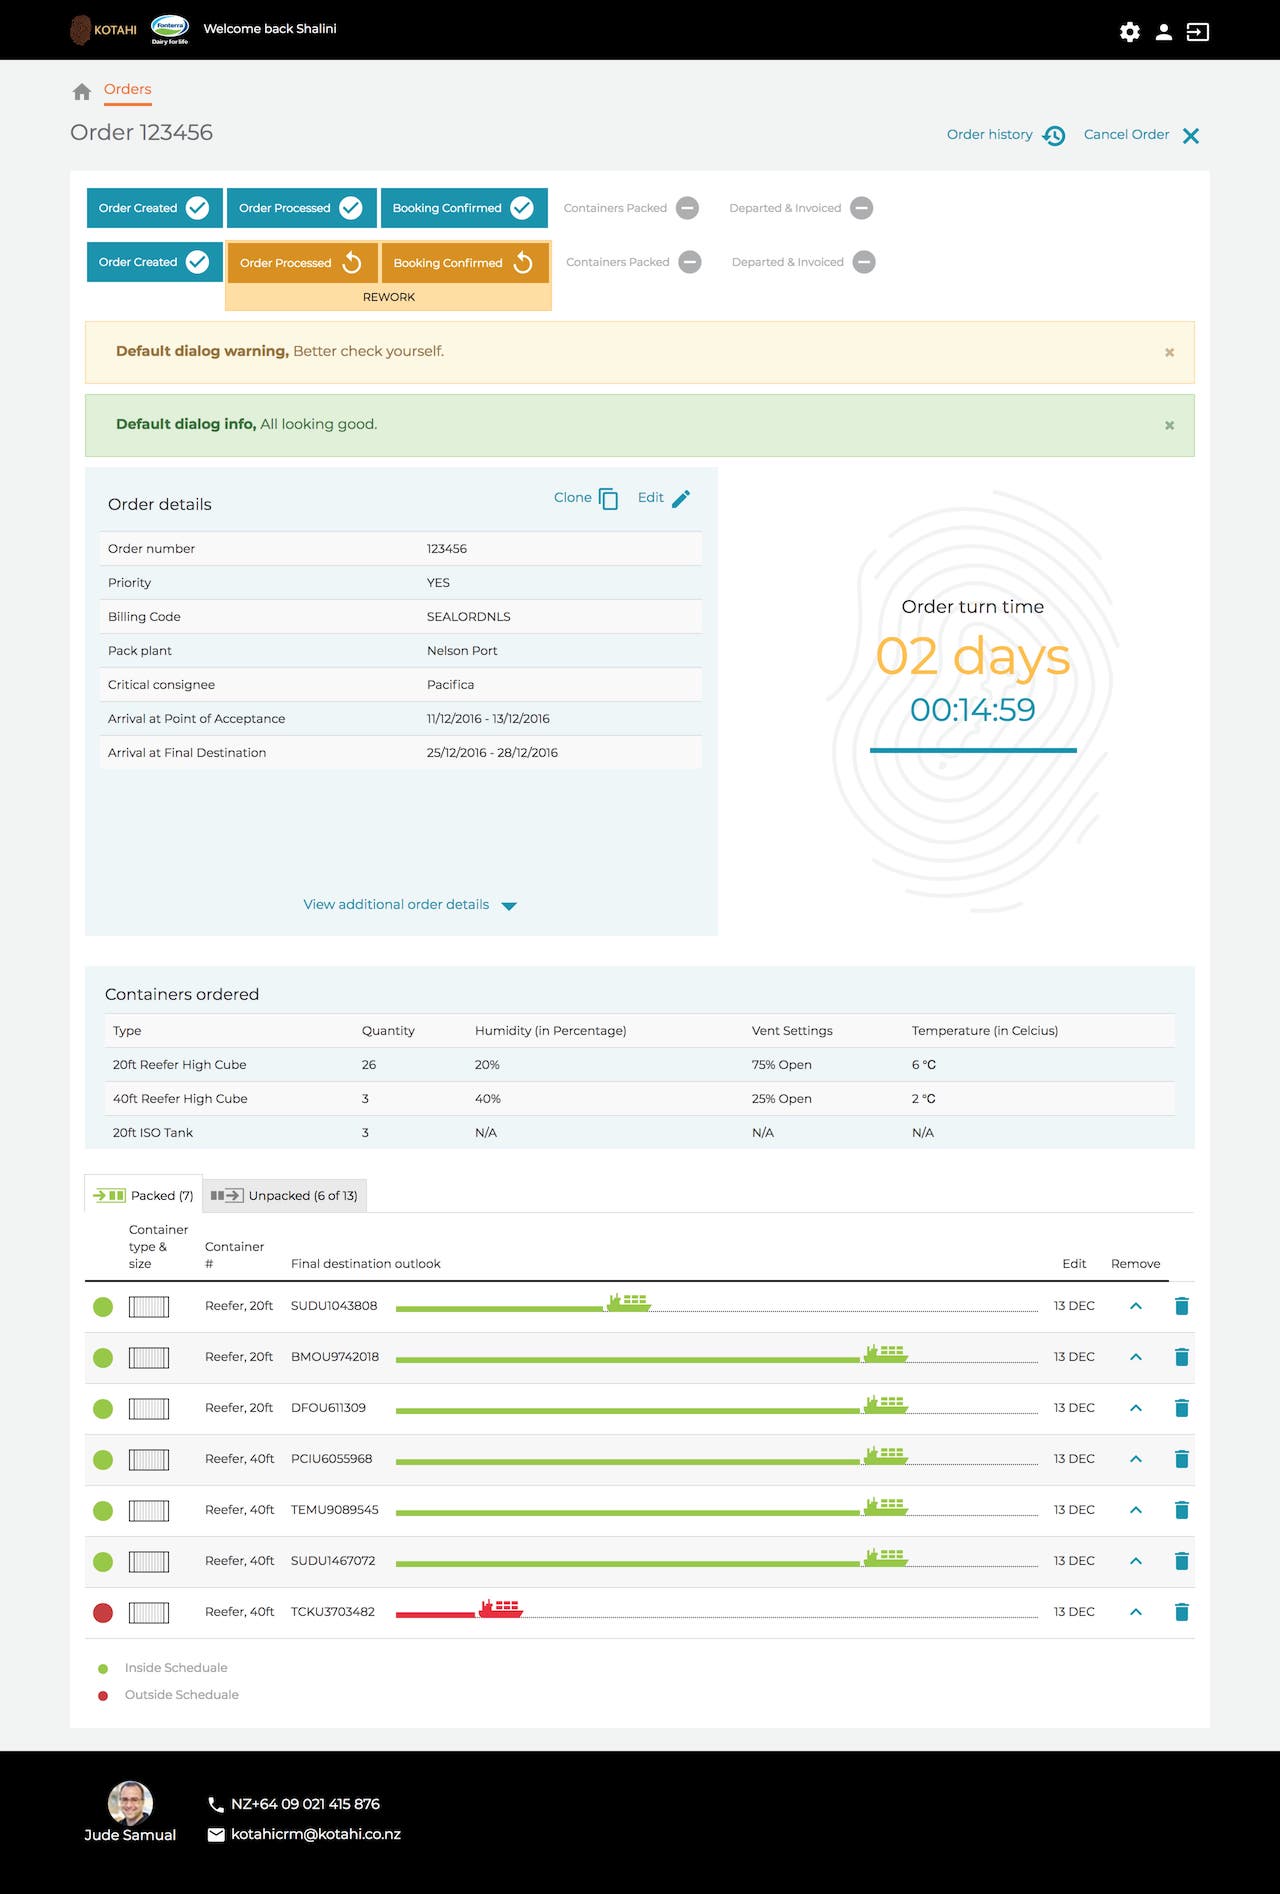Screen dimensions: 1280x1894
Task: Click the top-row Order Created step
Action: 154,208
